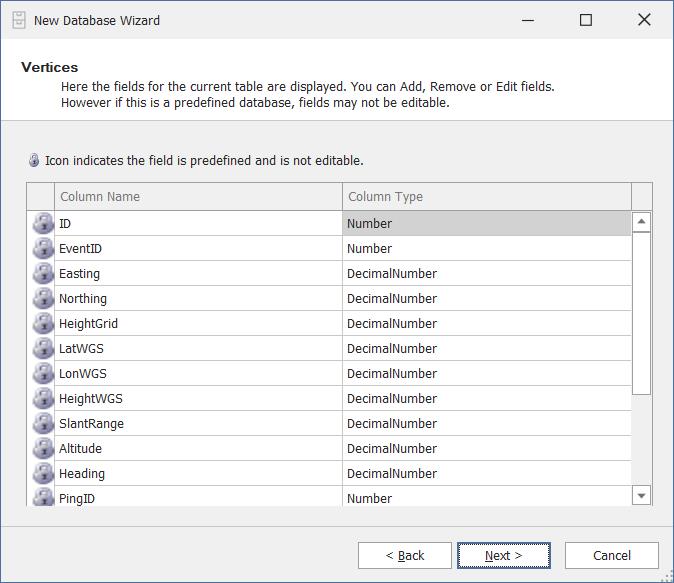Select the Altitude field name cell
Screen dimensions: 674x583
(x=199, y=448)
